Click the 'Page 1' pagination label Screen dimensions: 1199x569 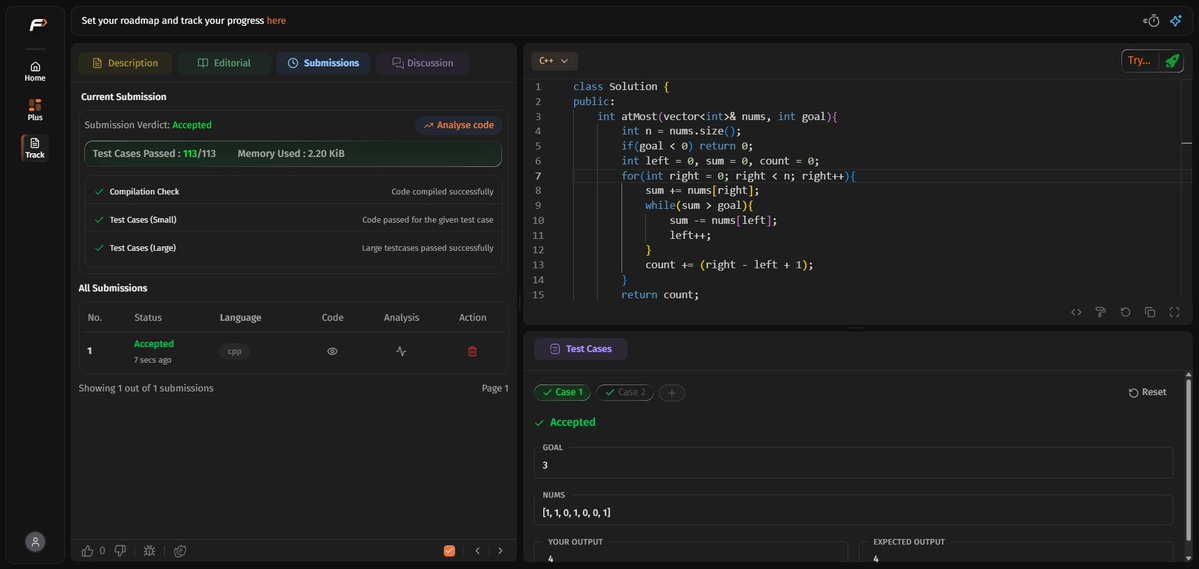(x=495, y=389)
